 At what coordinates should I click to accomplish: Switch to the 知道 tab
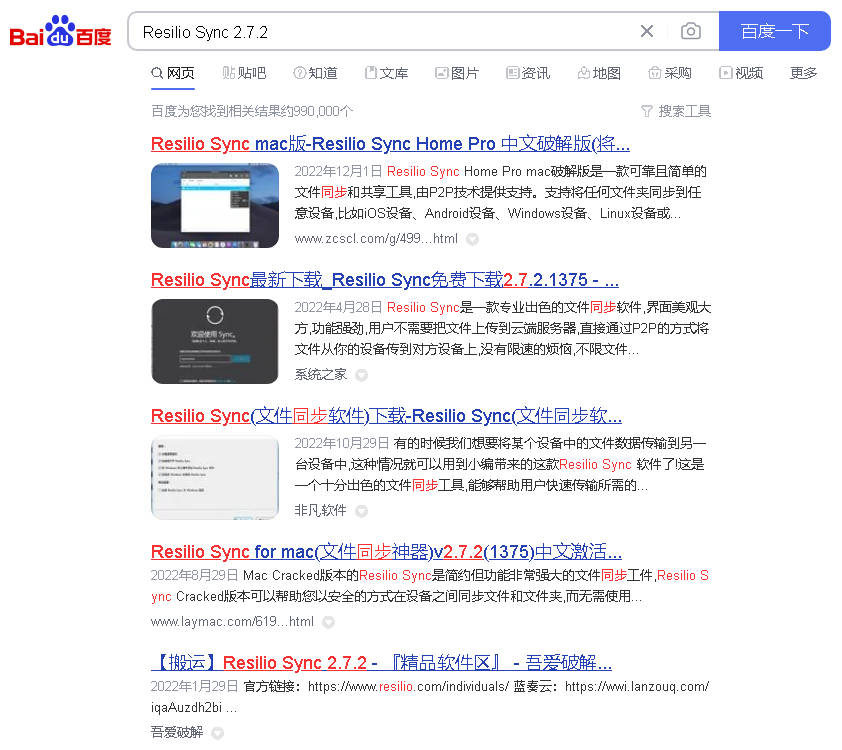click(315, 73)
